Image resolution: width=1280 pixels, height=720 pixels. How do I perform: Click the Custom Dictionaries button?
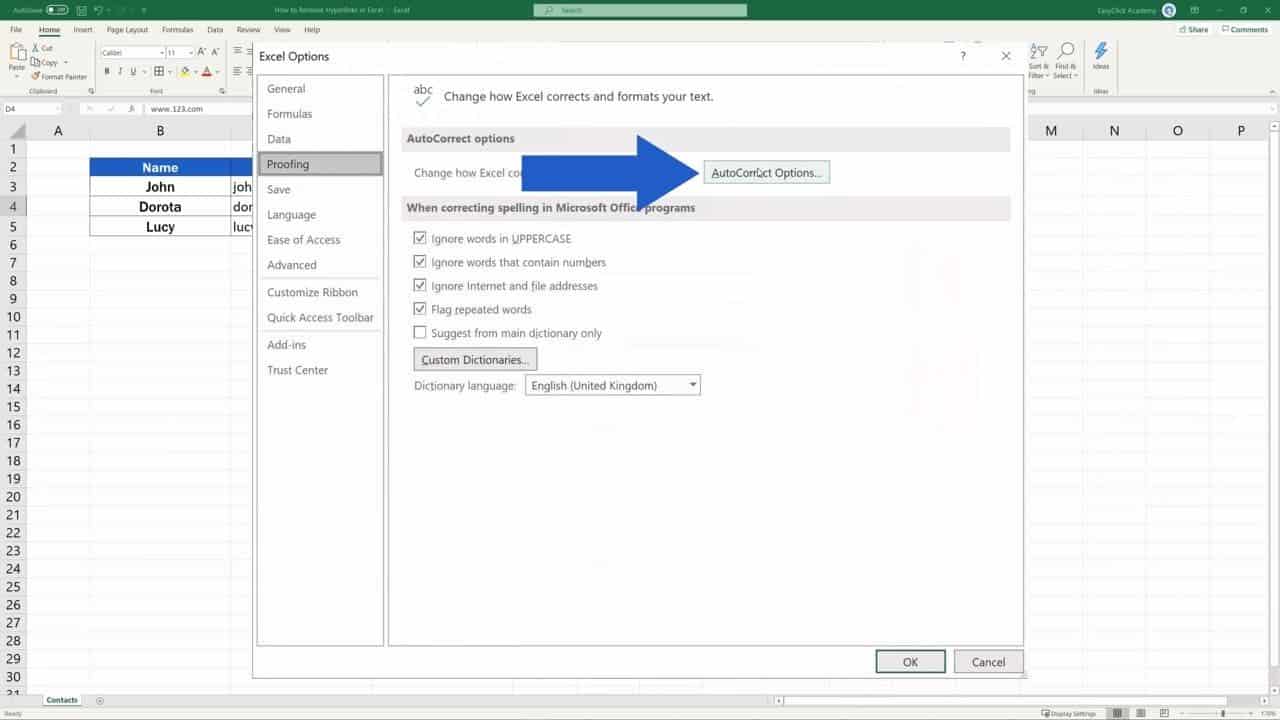pyautogui.click(x=475, y=360)
